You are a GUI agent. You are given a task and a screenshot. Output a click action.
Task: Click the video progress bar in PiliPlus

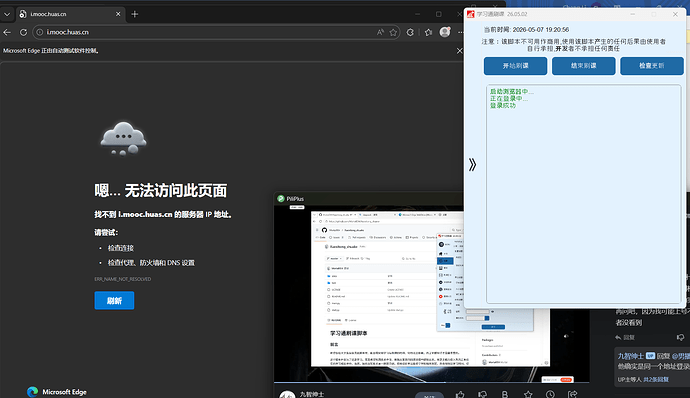(x=431, y=382)
